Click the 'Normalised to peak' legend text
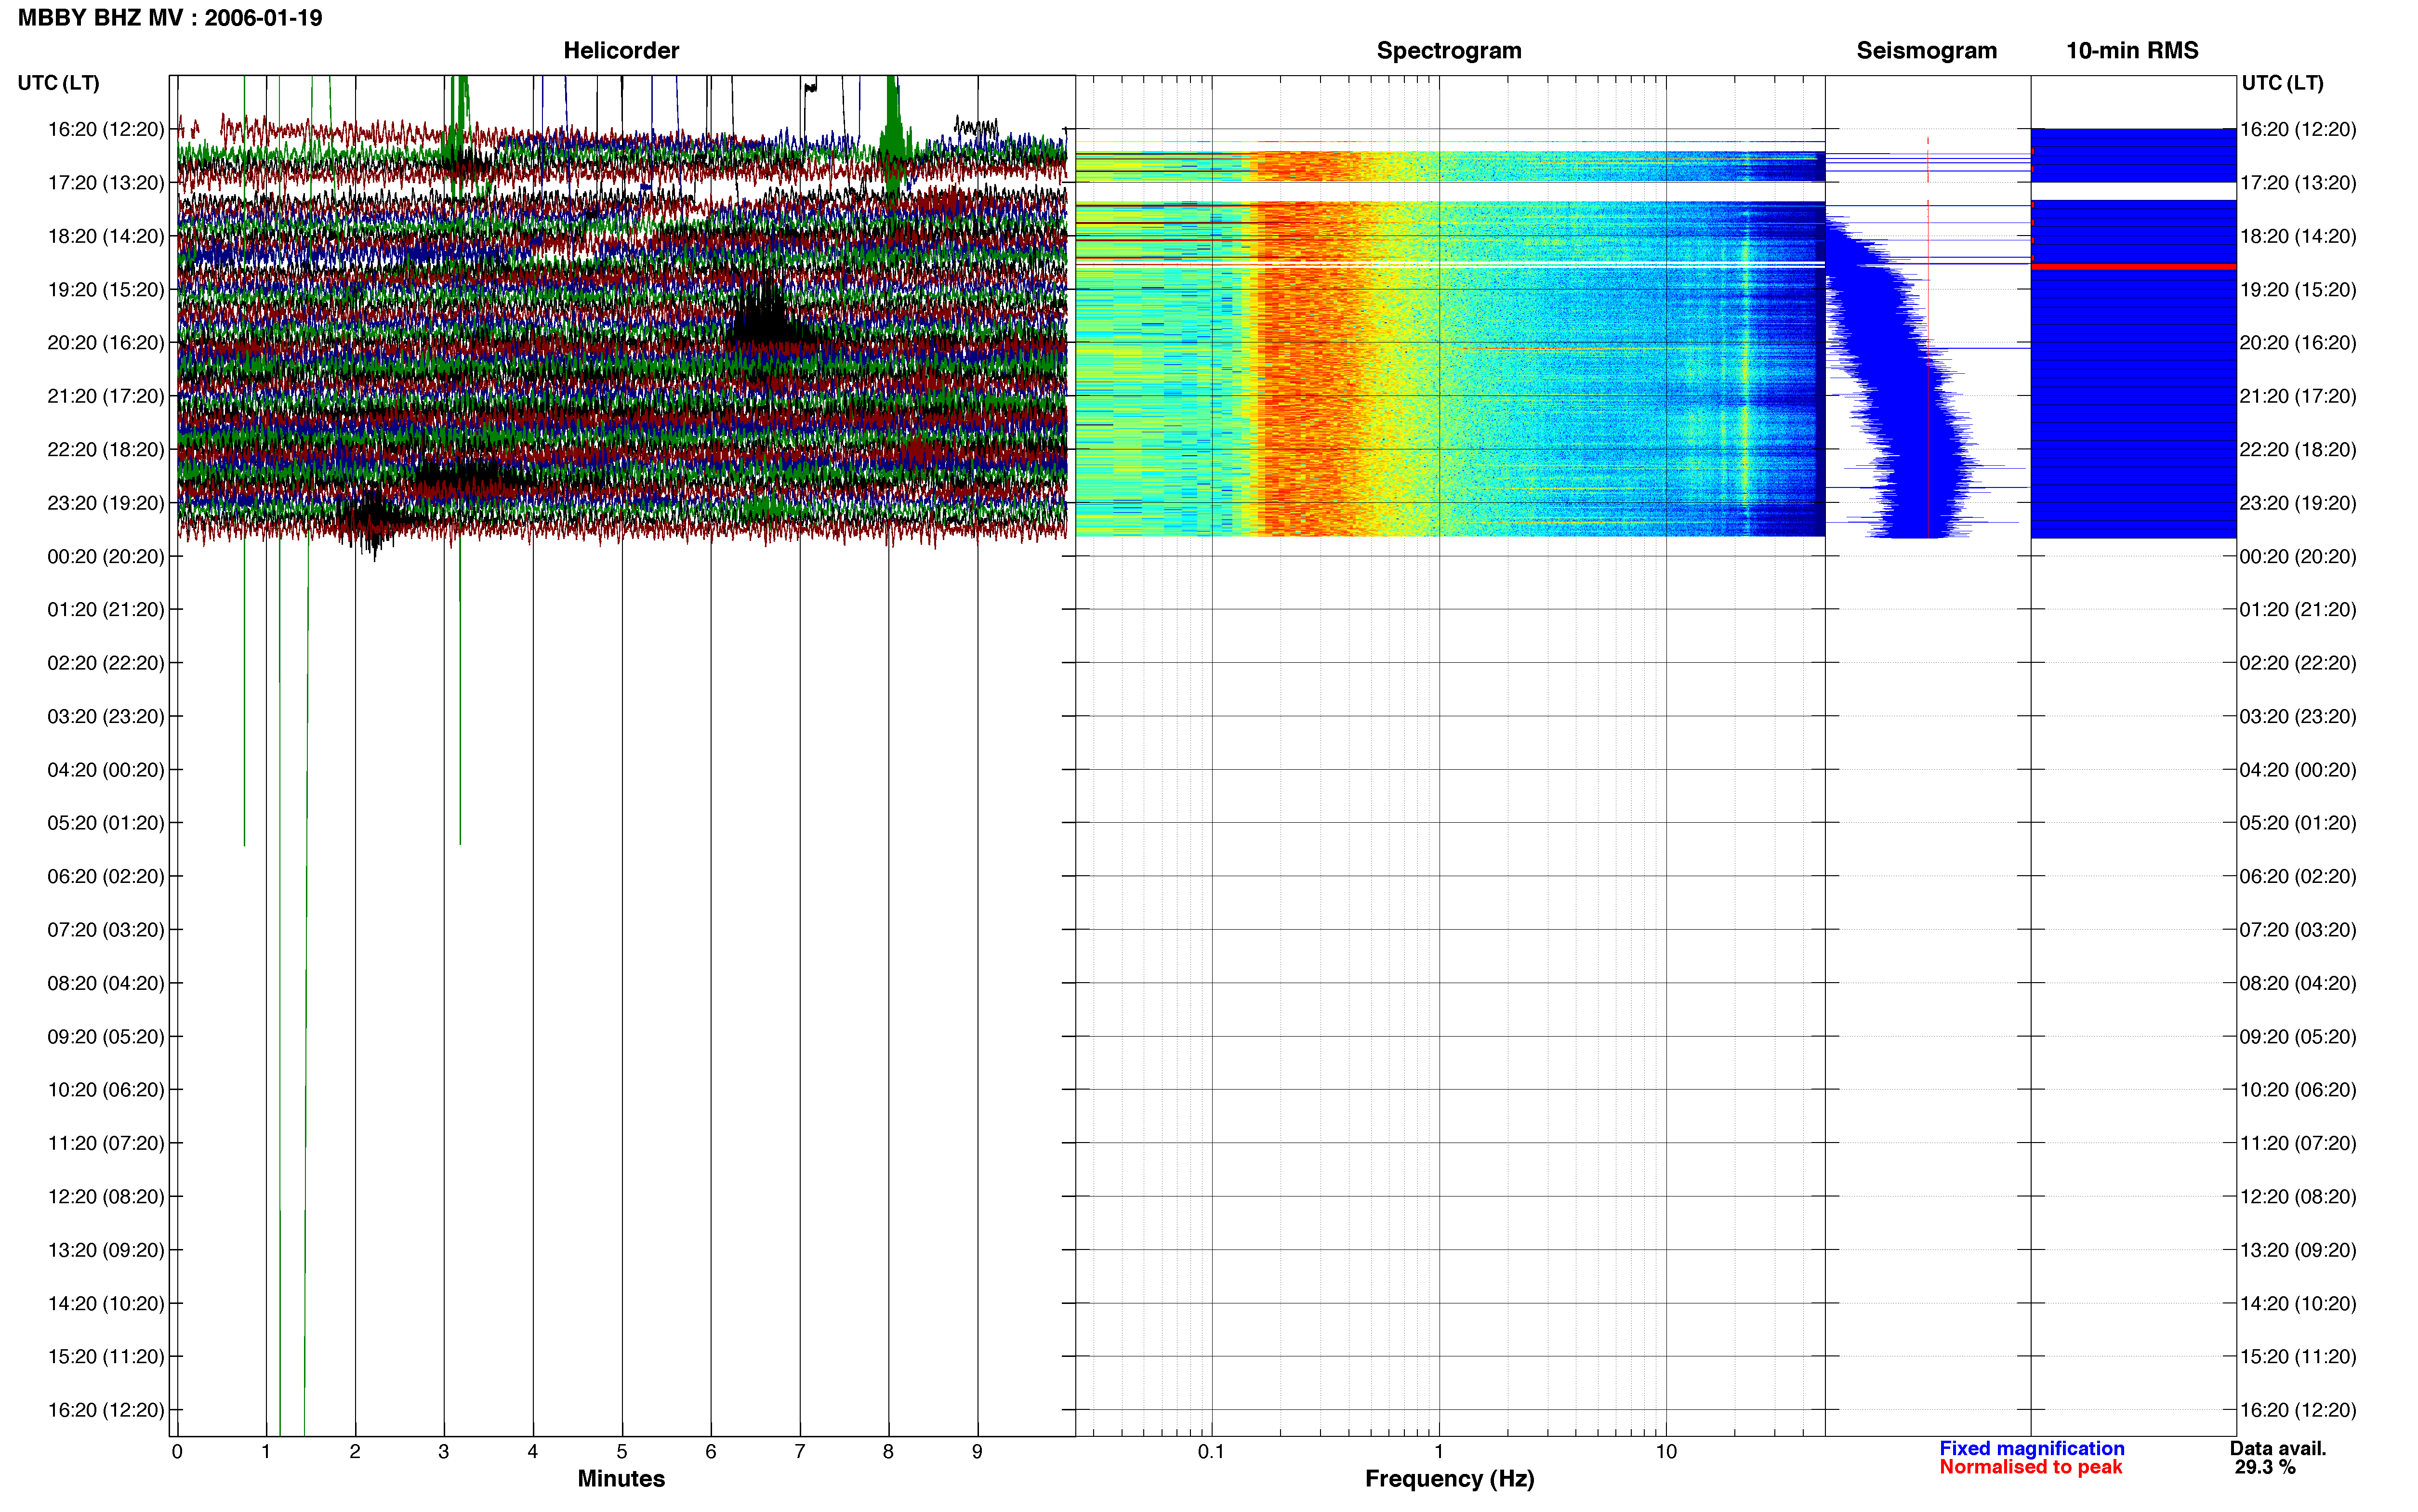This screenshot has width=2418, height=1512. [x=2030, y=1467]
